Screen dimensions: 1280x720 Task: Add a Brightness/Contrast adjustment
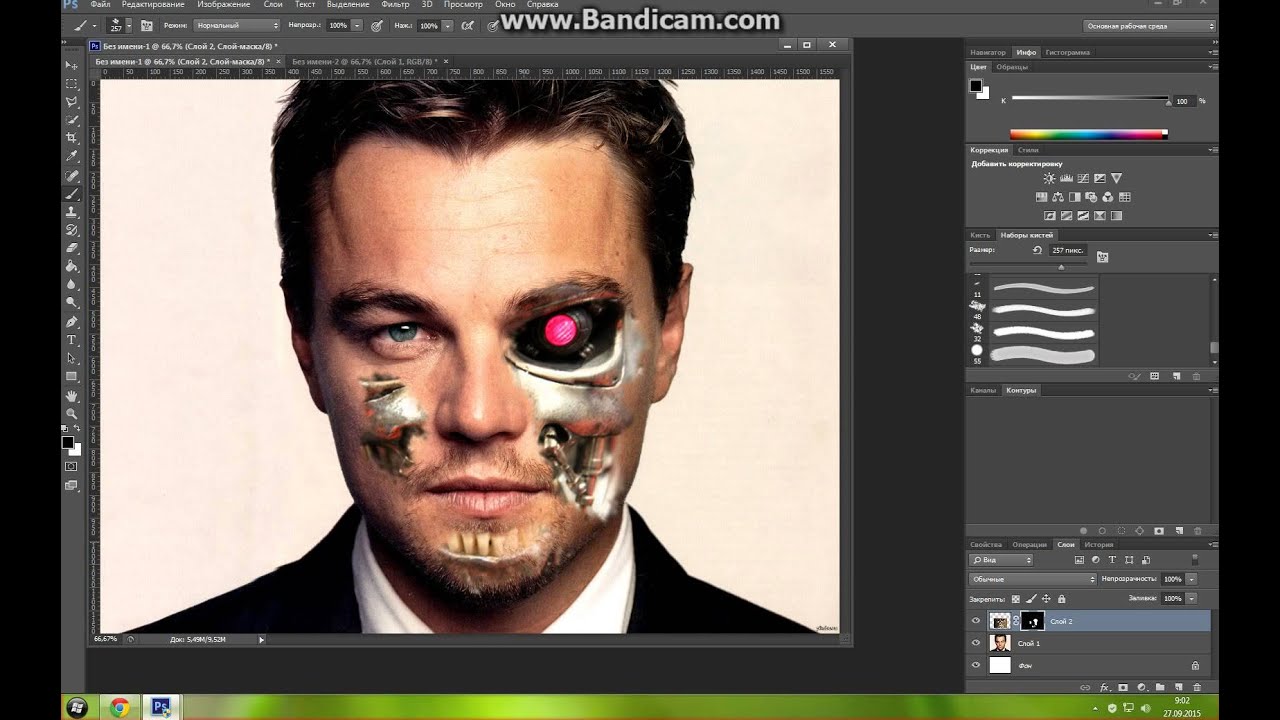coord(1049,178)
